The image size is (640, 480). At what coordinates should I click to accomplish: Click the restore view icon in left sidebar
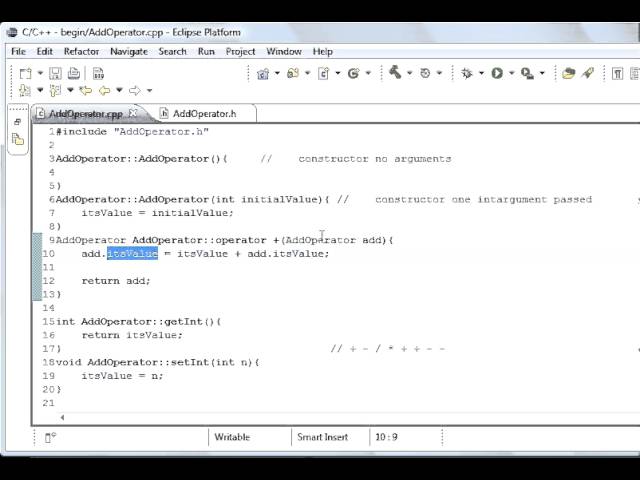tap(18, 122)
